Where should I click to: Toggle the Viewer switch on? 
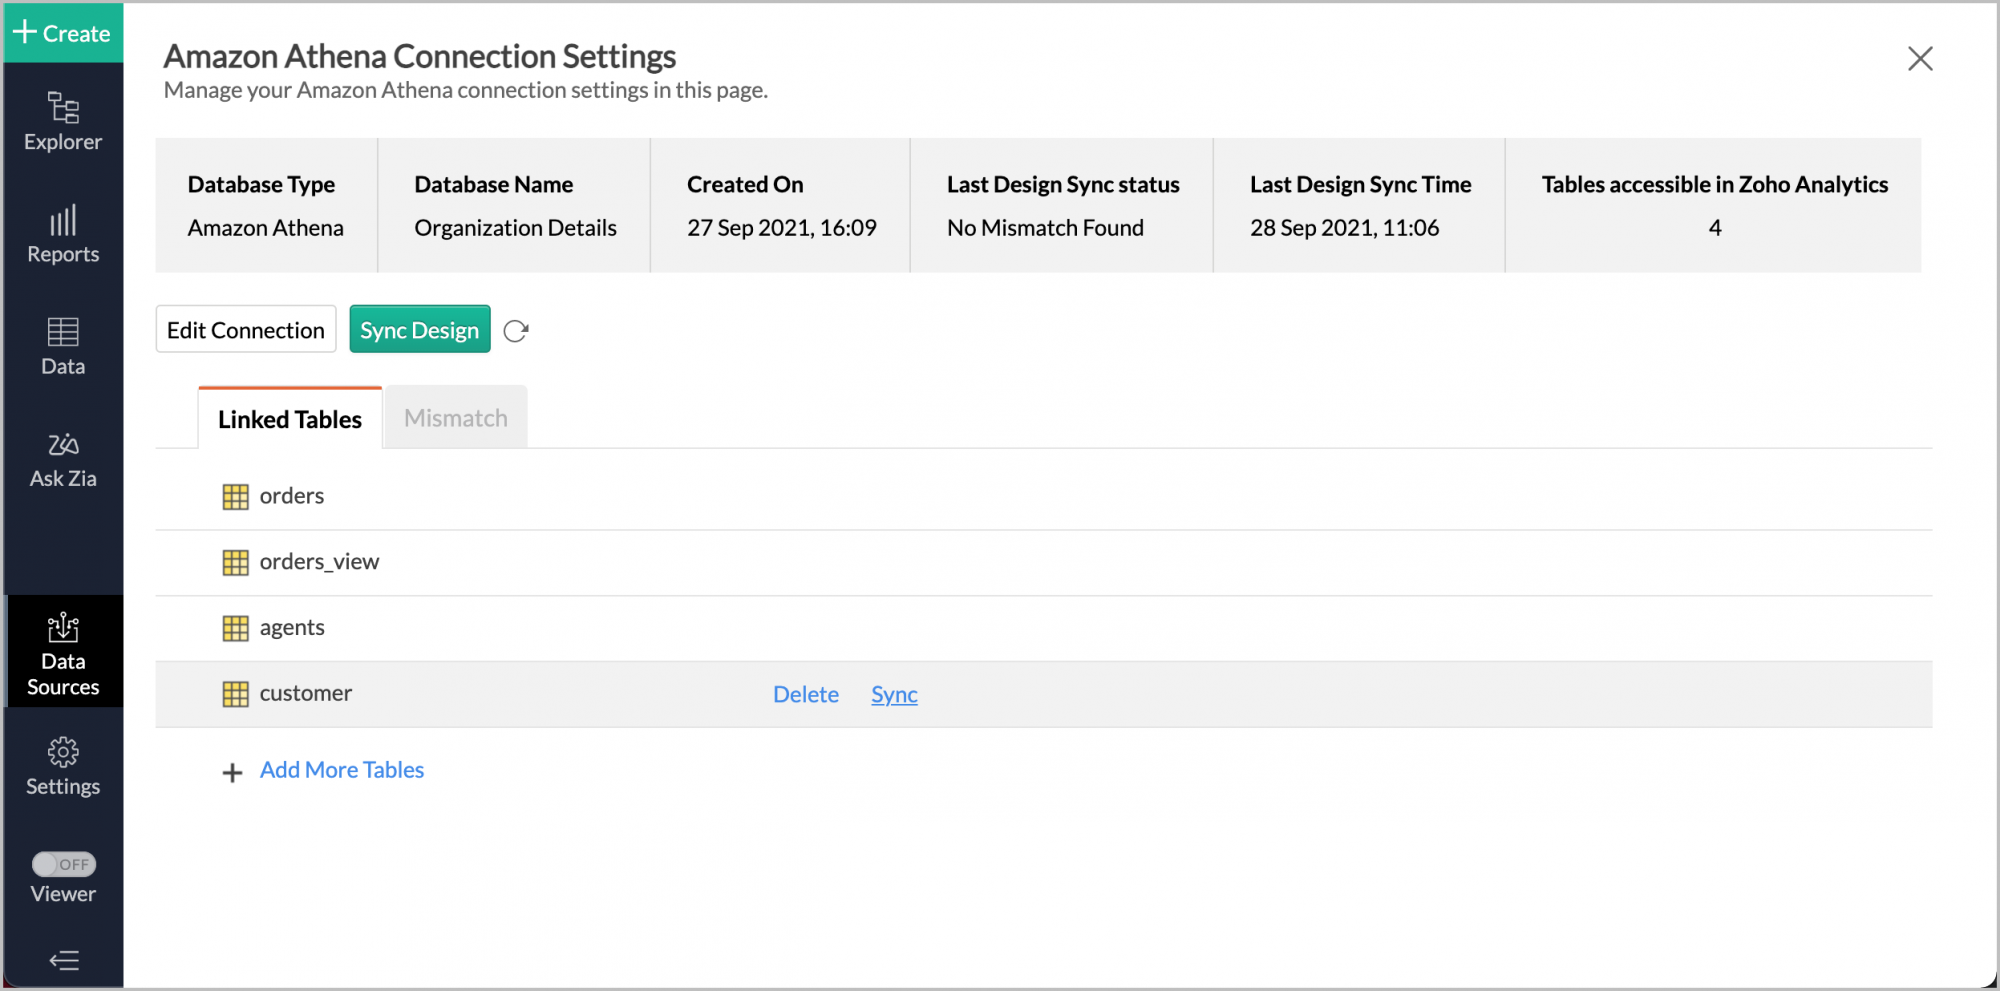62,864
